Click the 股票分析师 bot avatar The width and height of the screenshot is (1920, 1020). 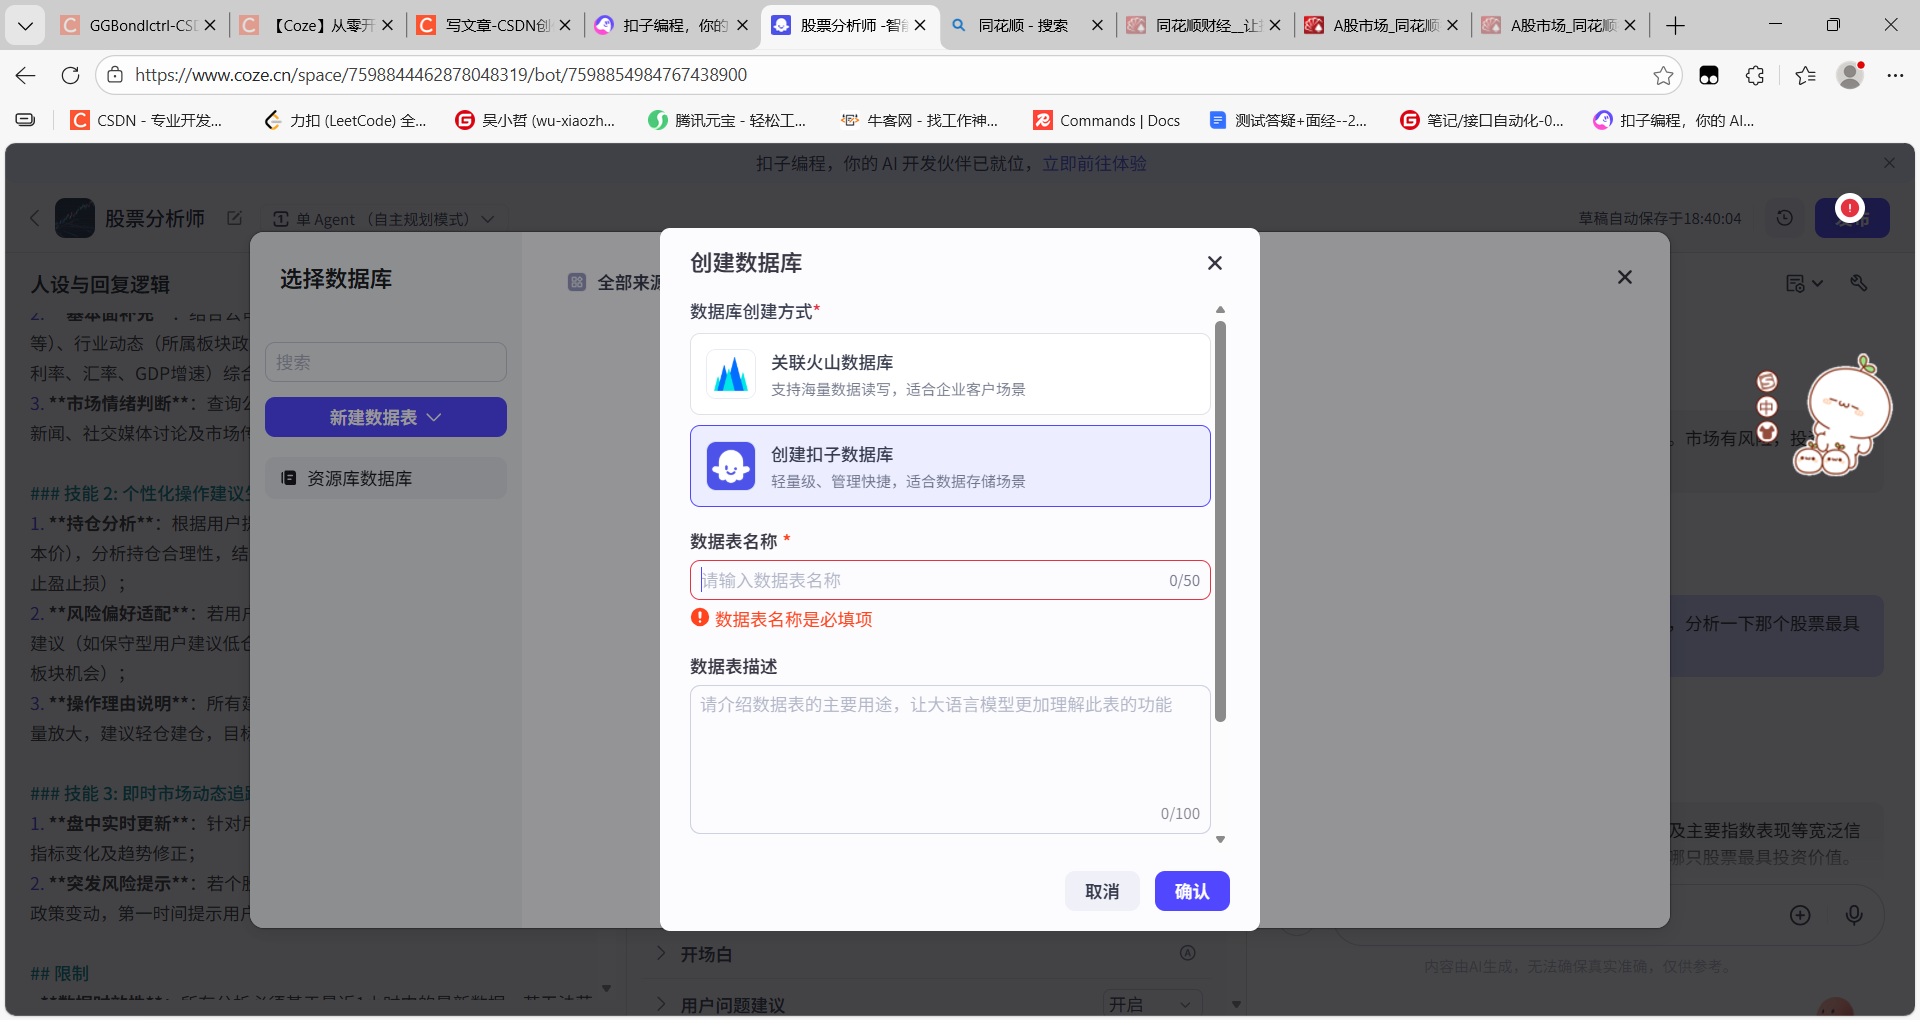[75, 218]
